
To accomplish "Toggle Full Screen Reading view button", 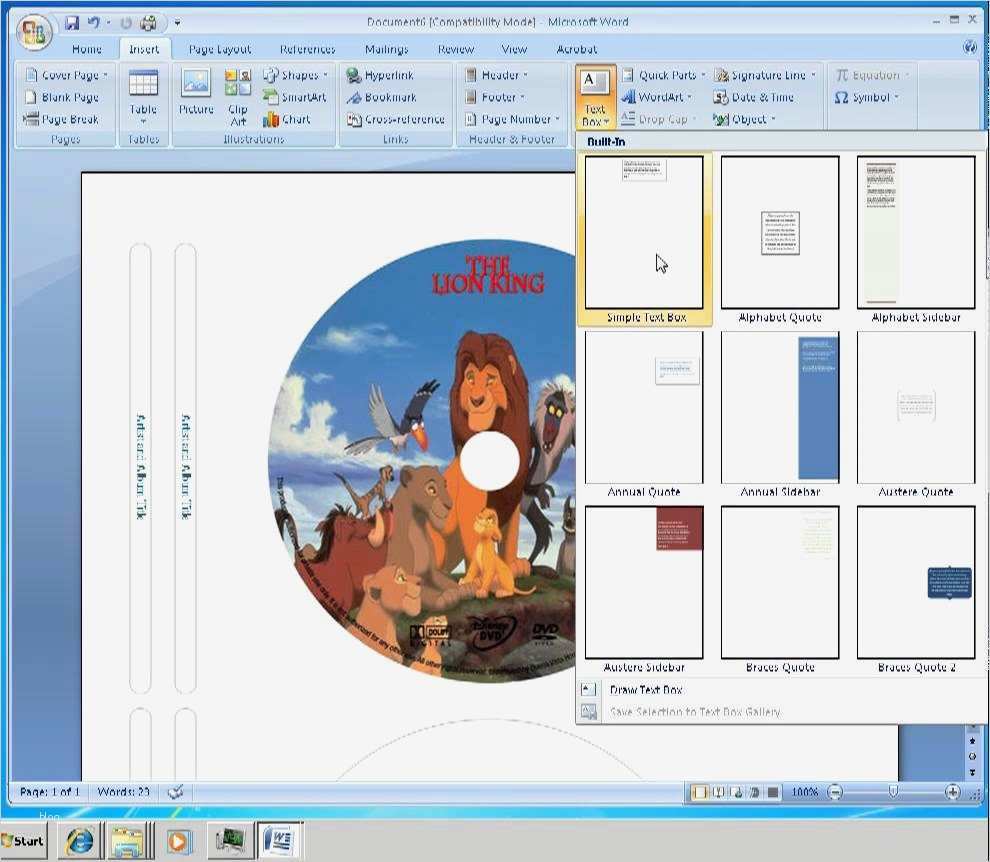I will tap(719, 792).
